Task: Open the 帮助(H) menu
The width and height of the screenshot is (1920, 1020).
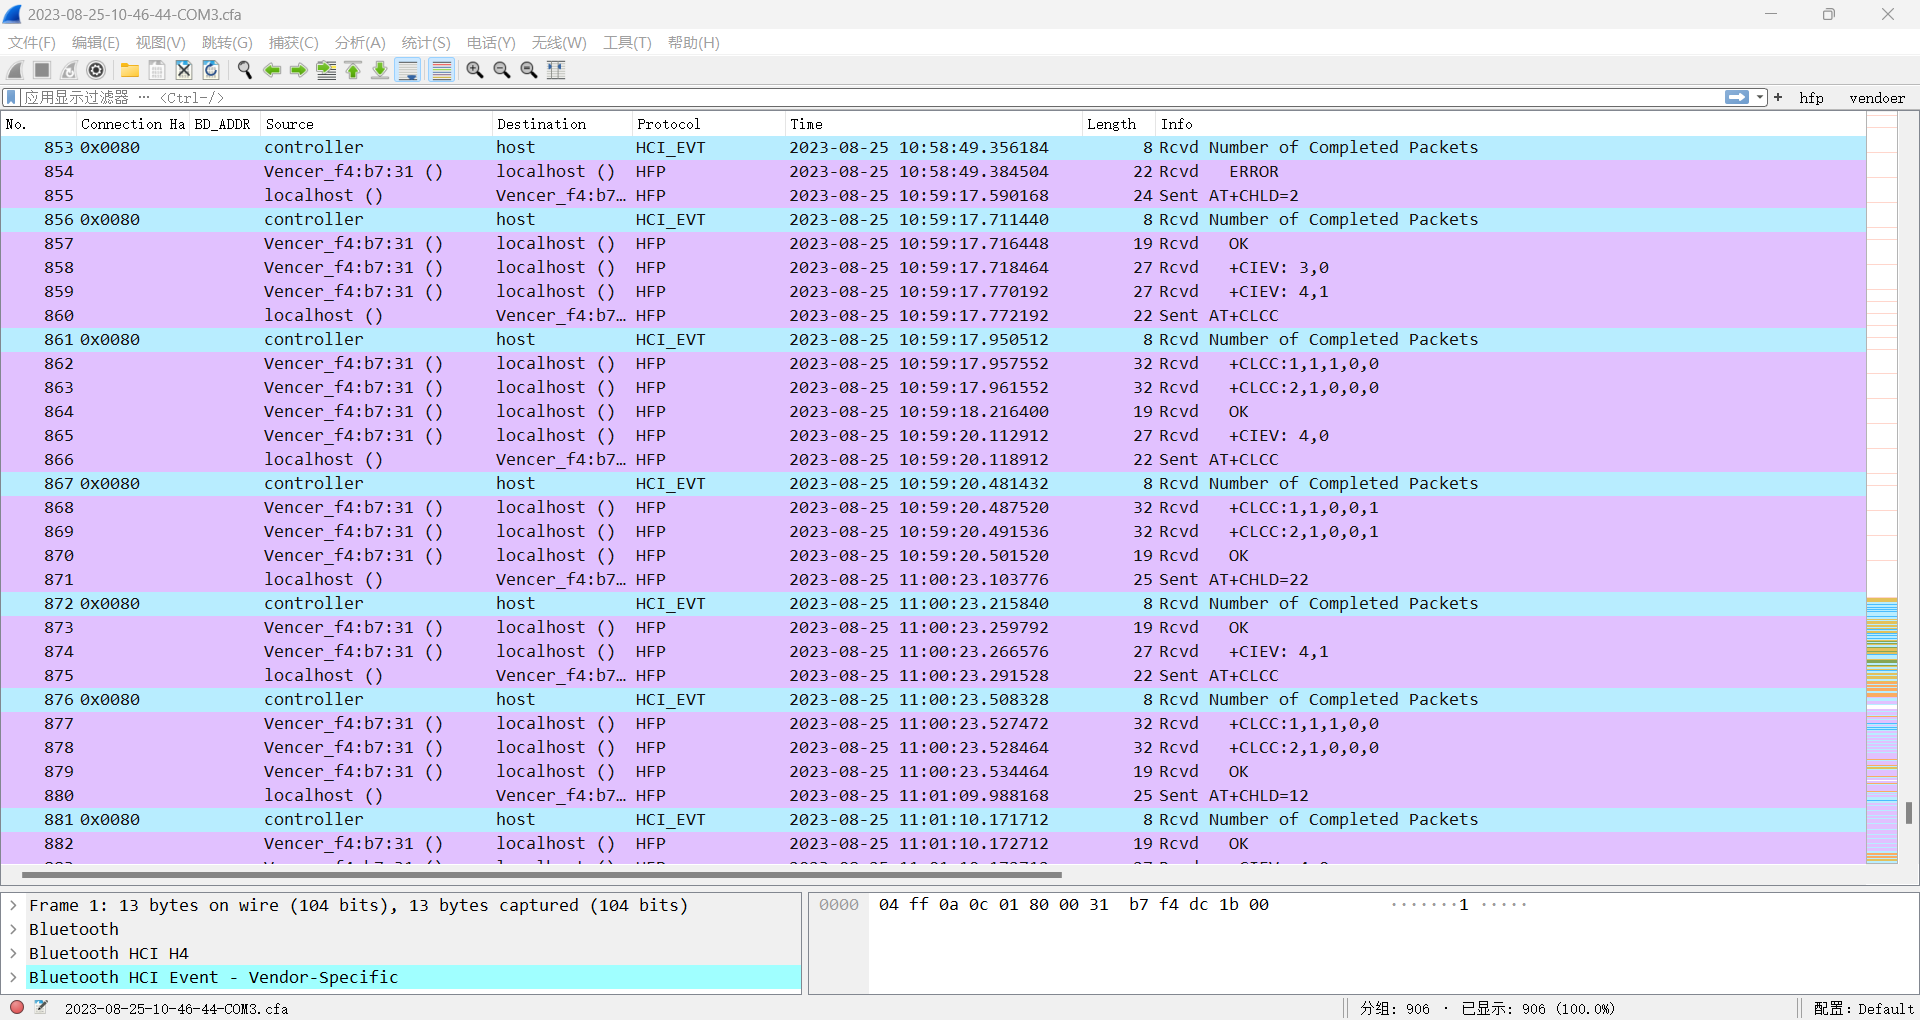Action: coord(694,43)
